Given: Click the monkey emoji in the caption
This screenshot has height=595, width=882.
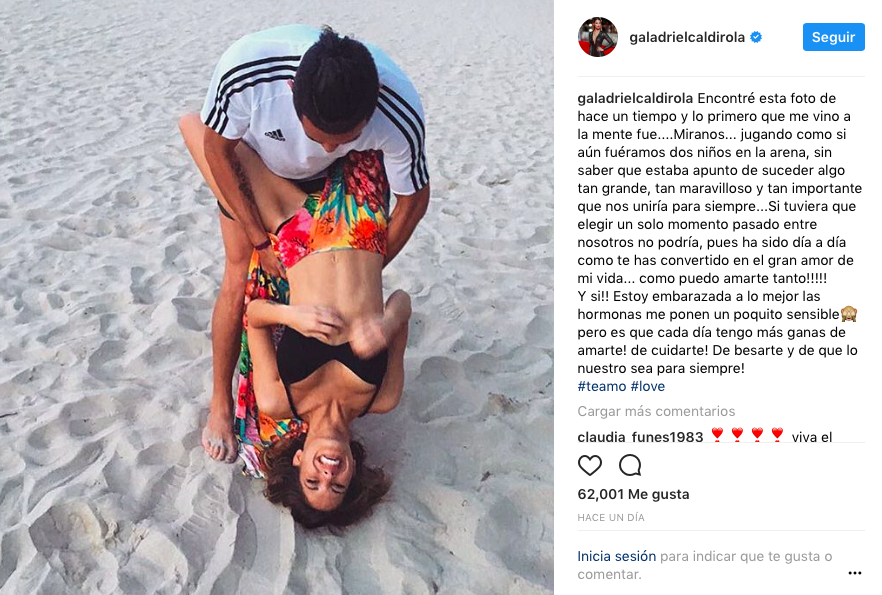Looking at the screenshot, I should click(x=849, y=314).
